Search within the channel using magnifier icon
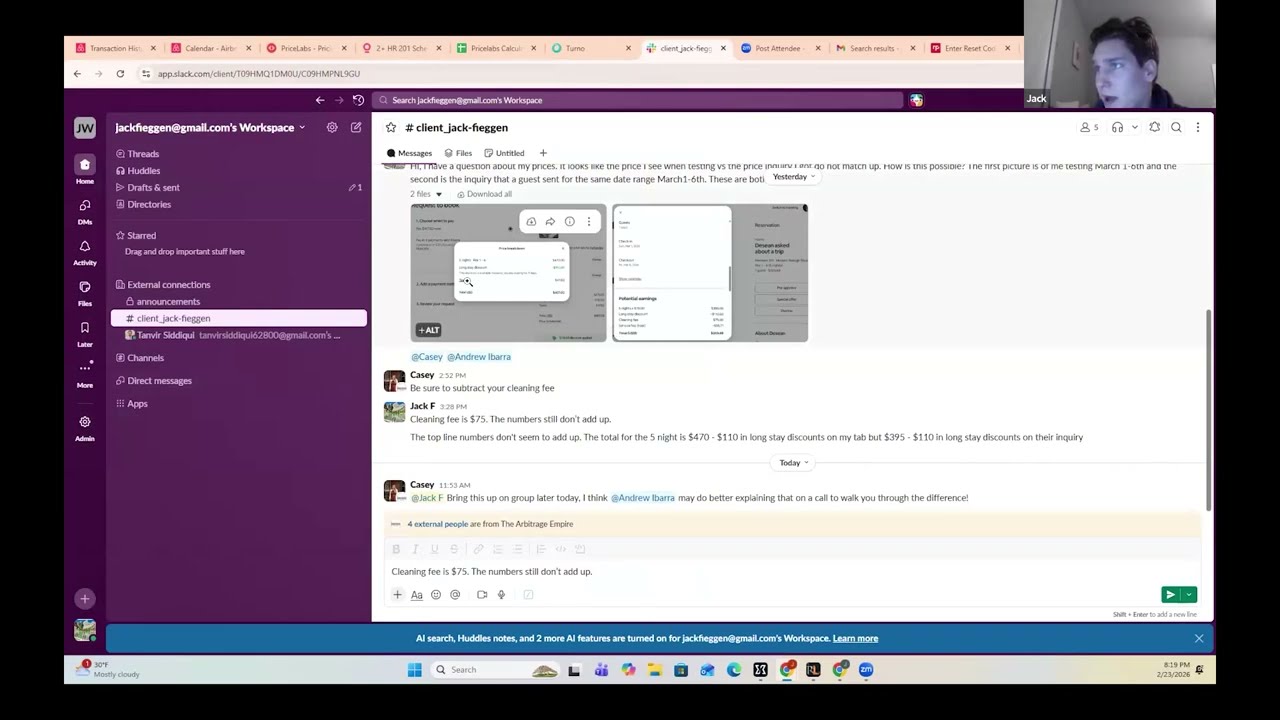 pyautogui.click(x=1176, y=128)
